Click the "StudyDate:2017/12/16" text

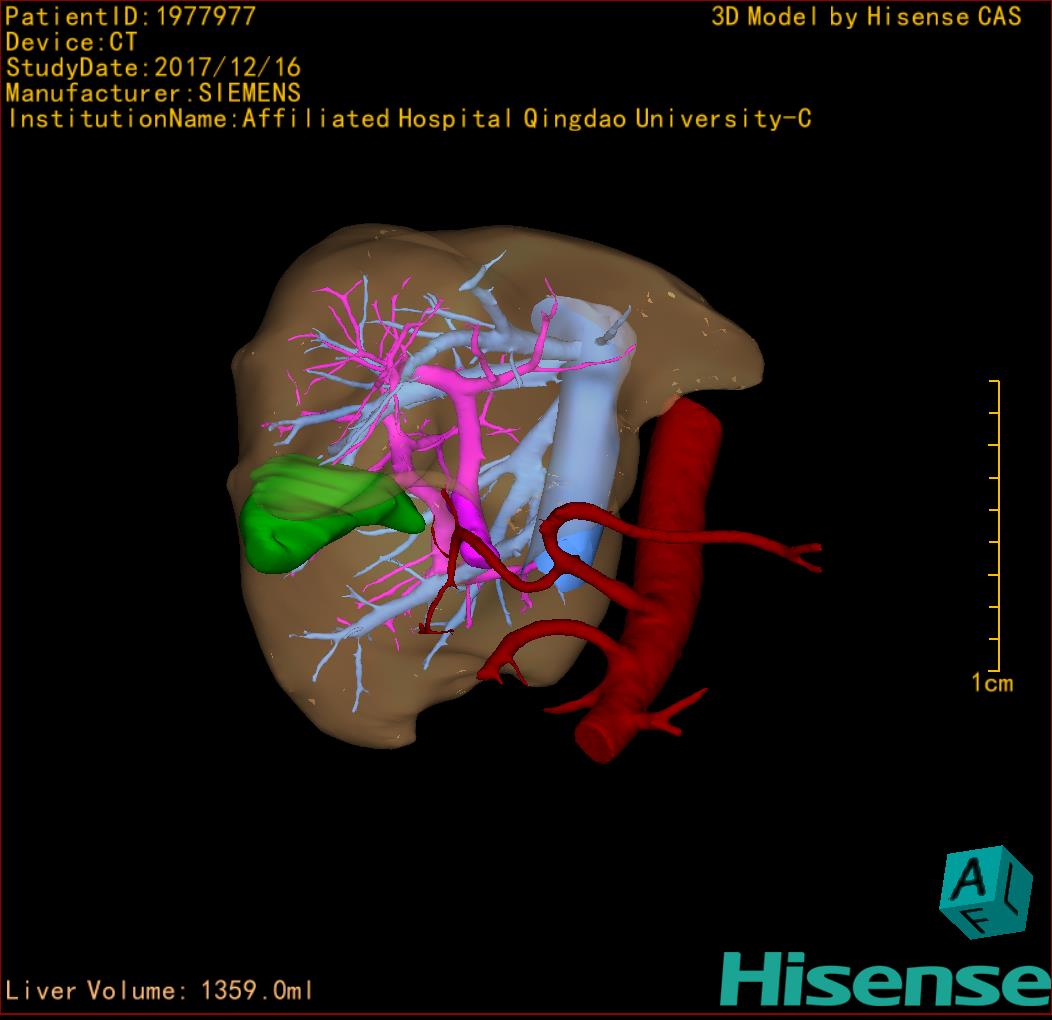click(153, 67)
